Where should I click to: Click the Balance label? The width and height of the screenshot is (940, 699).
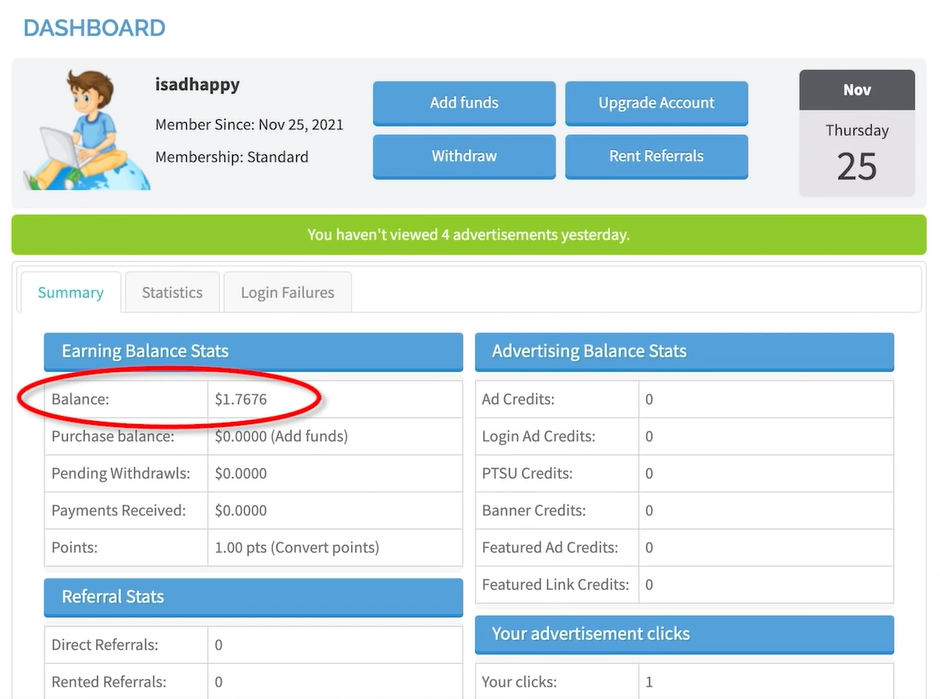click(x=80, y=399)
